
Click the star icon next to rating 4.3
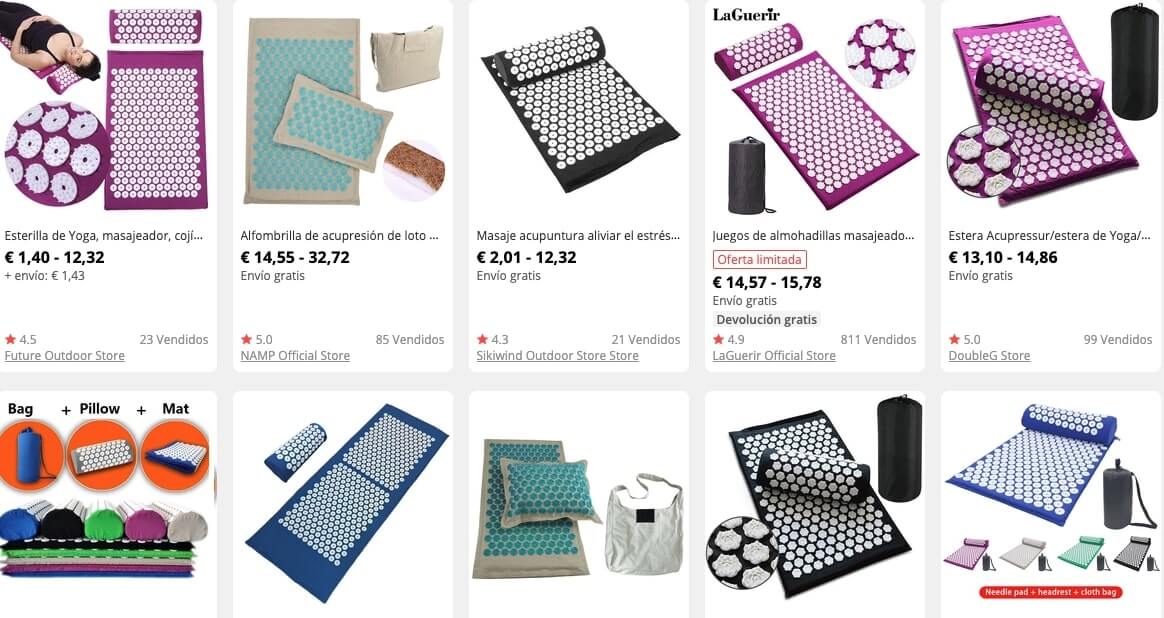click(482, 340)
